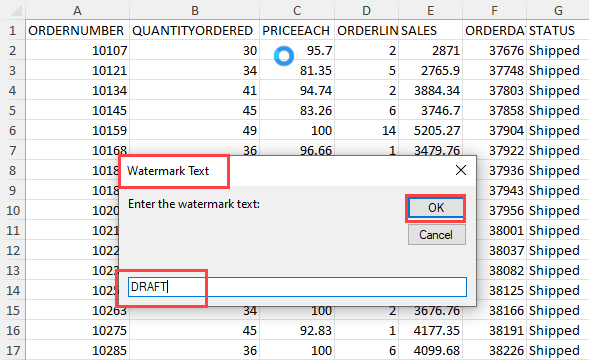Select order date cell 38001
Viewport: 589px width, 360px height.
tap(501, 230)
